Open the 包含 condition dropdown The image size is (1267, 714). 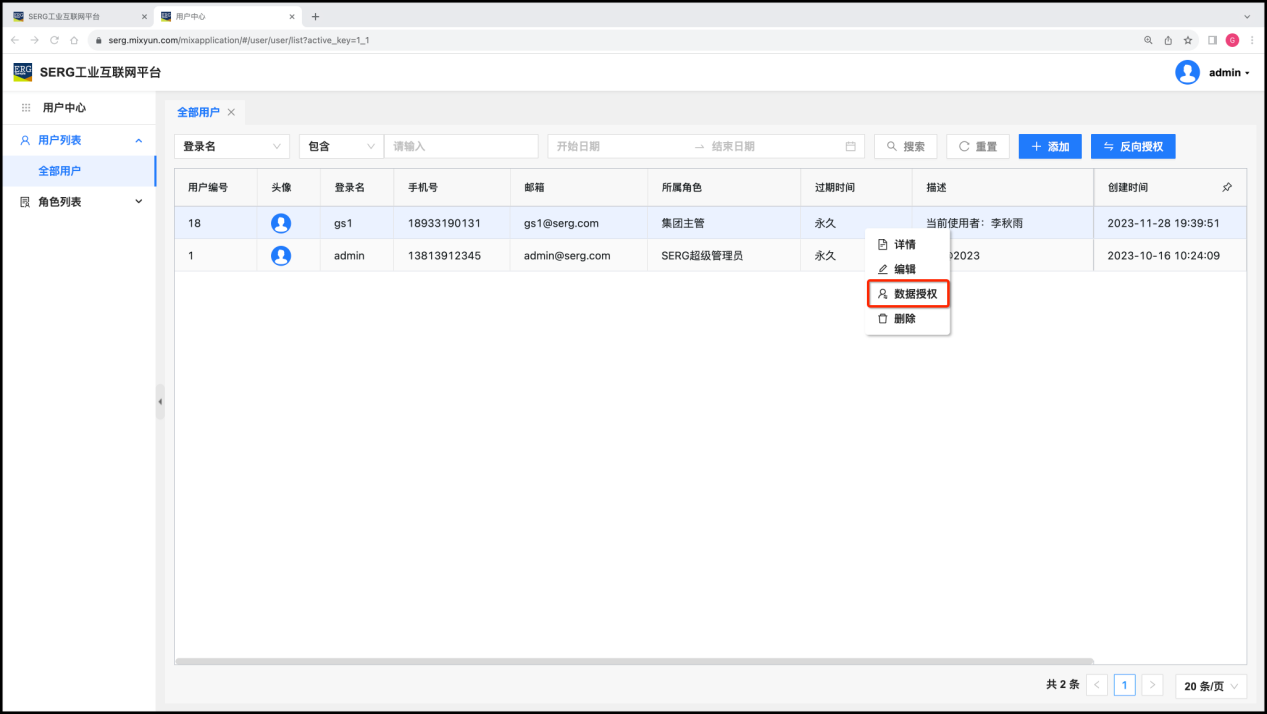(x=341, y=146)
